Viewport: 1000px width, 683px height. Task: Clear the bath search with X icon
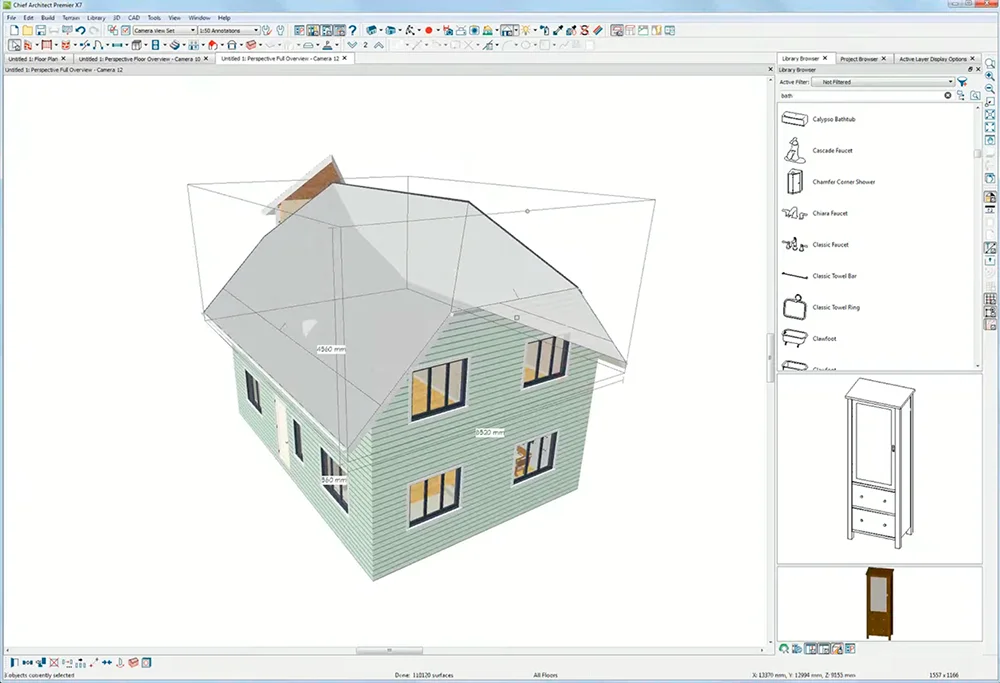pyautogui.click(x=948, y=96)
